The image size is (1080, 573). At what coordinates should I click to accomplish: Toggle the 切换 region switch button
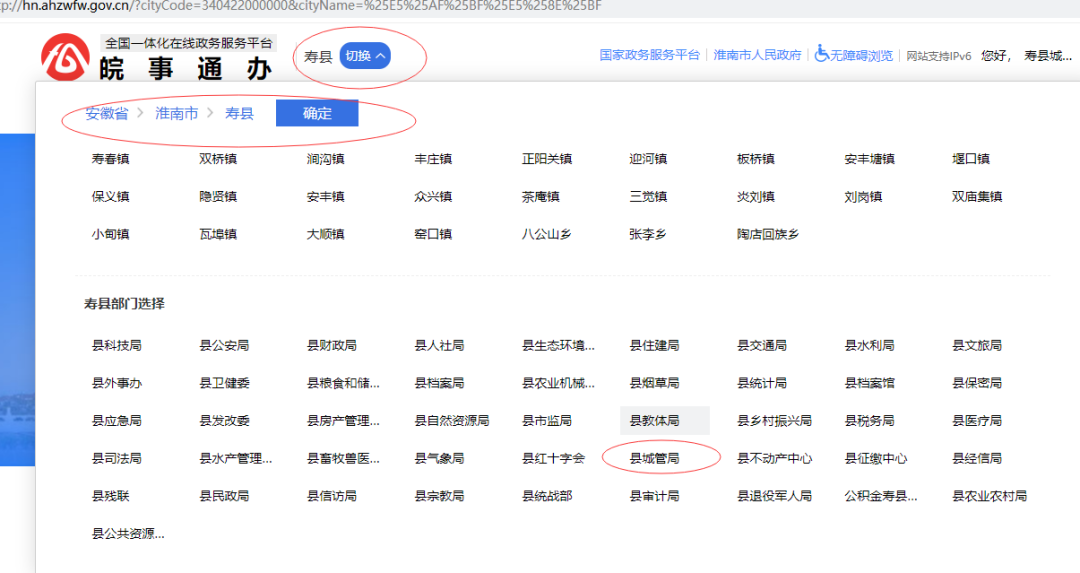[365, 56]
